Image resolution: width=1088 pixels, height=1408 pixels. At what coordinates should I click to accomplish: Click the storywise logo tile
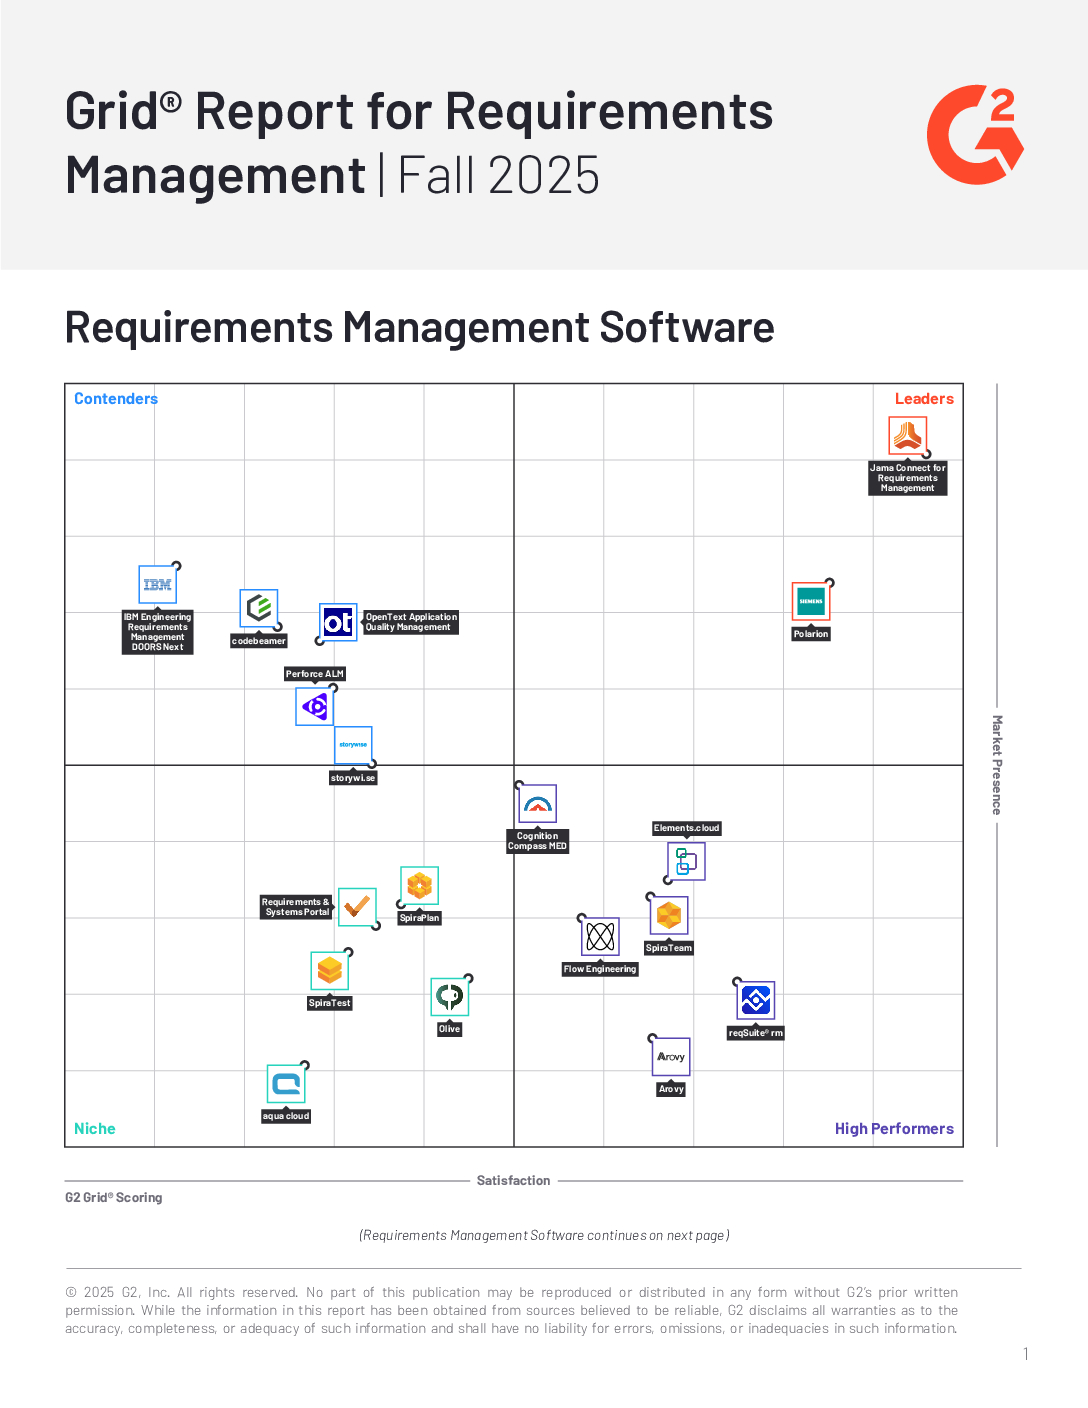(353, 745)
